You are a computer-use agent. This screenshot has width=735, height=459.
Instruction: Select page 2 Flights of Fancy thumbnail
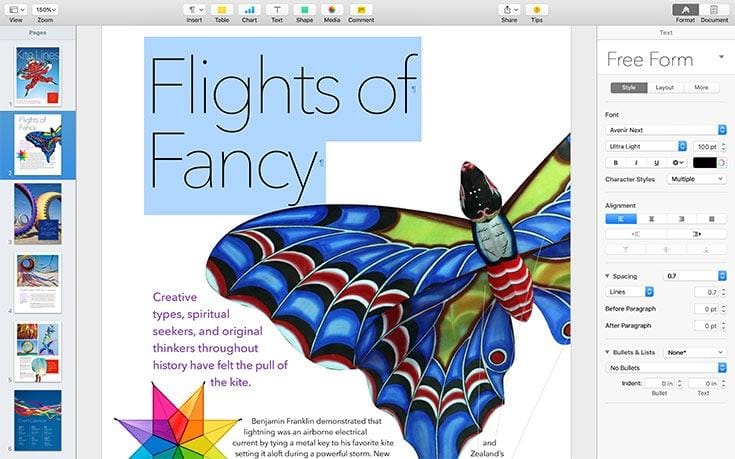[x=38, y=144]
